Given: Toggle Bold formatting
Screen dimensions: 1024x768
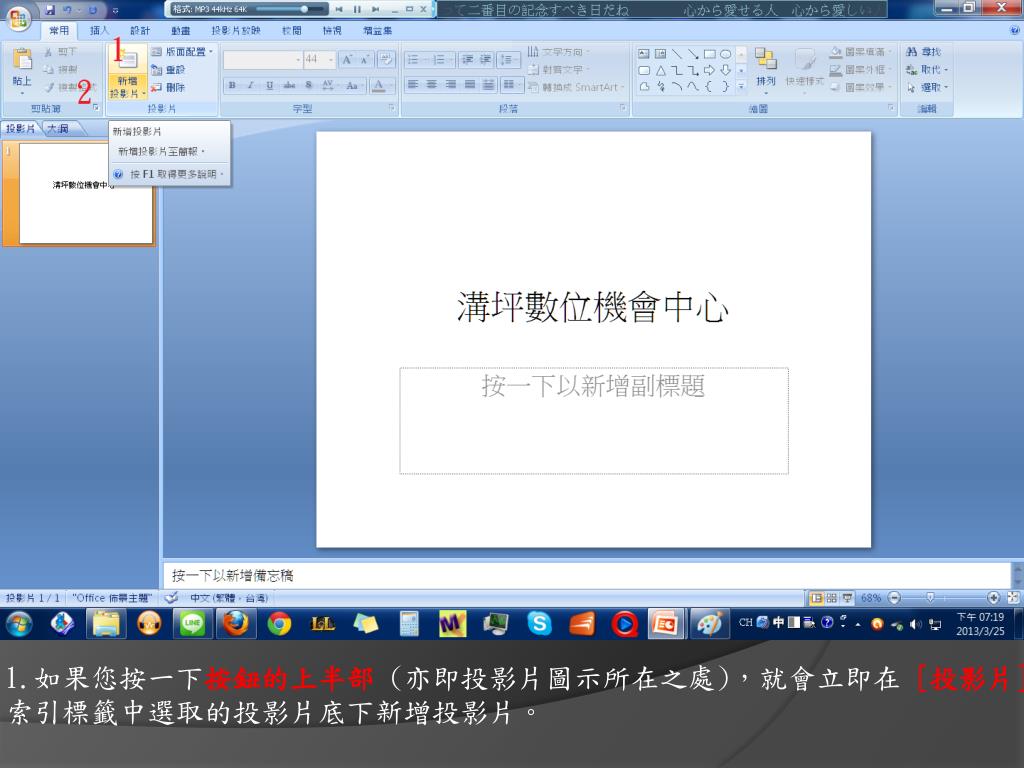Looking at the screenshot, I should (232, 86).
